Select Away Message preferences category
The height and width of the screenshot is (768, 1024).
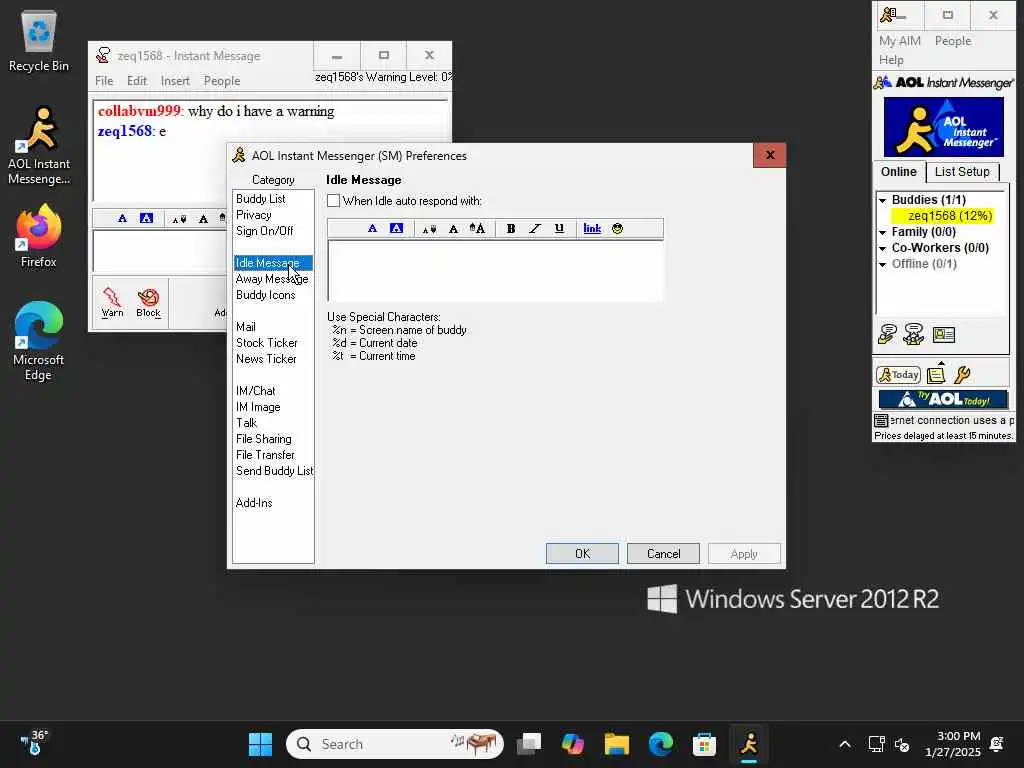click(272, 279)
